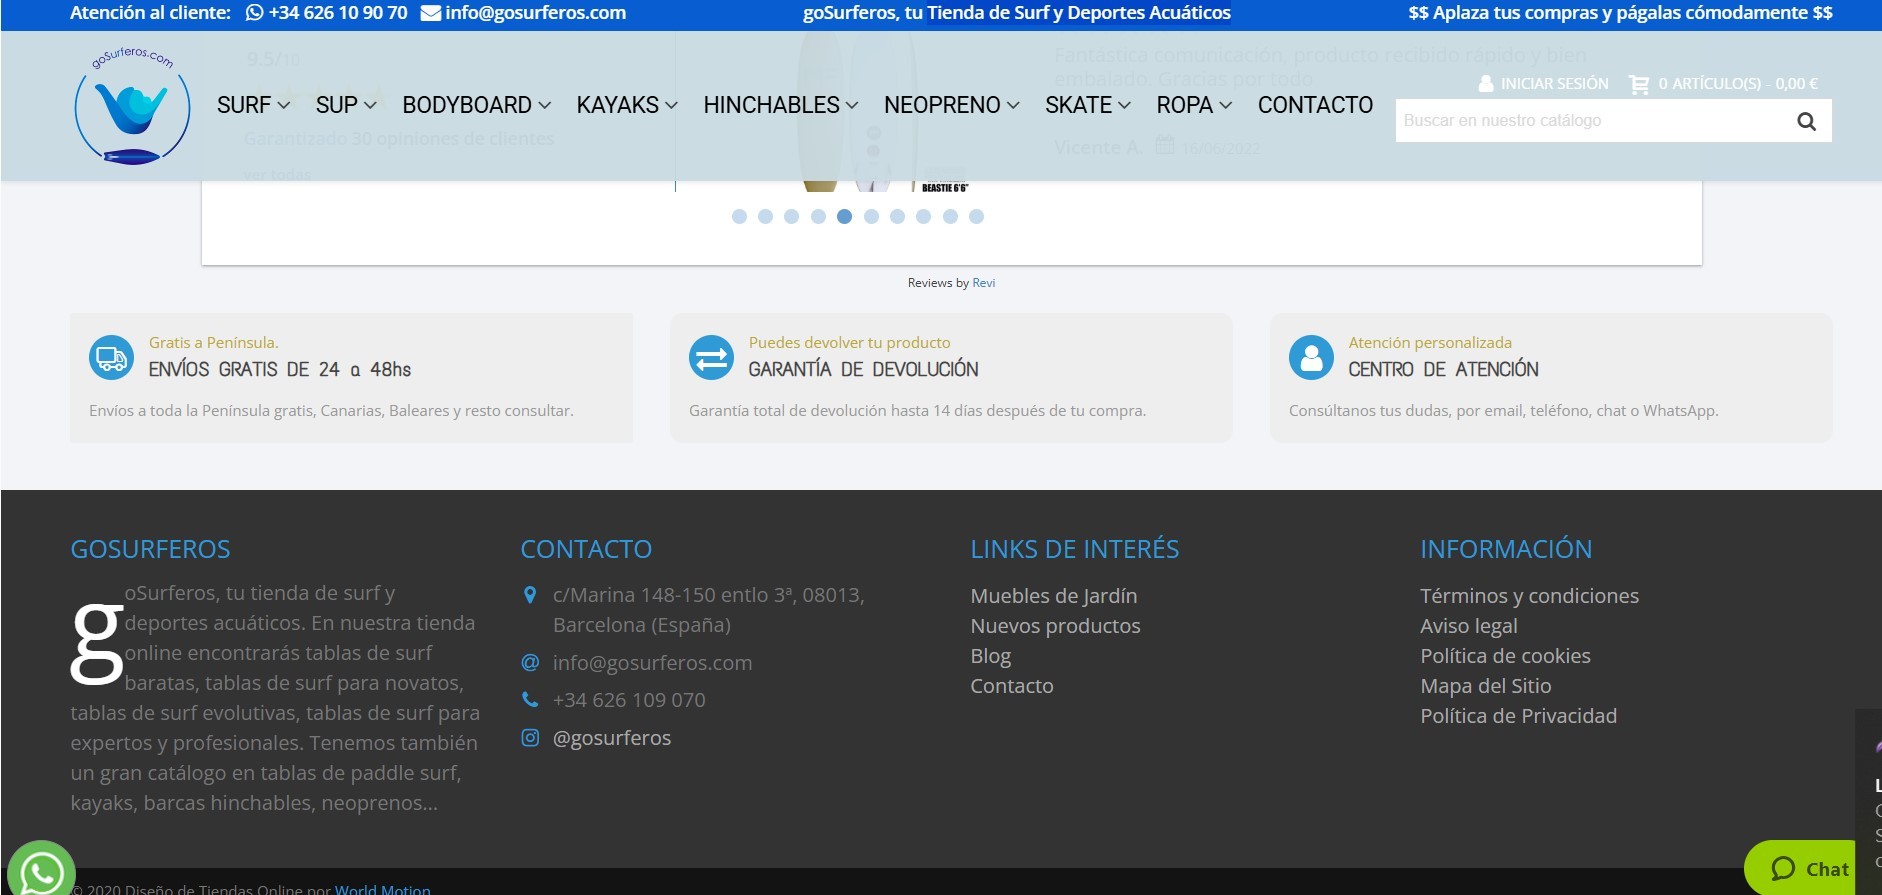The image size is (1882, 895).
Task: Open the floating WhatsApp chat bubble
Action: [41, 872]
